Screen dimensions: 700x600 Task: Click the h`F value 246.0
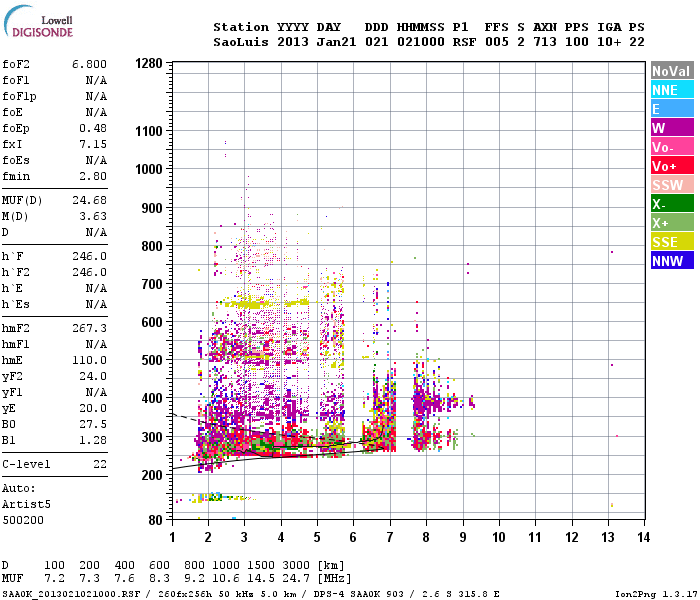pyautogui.click(x=89, y=256)
